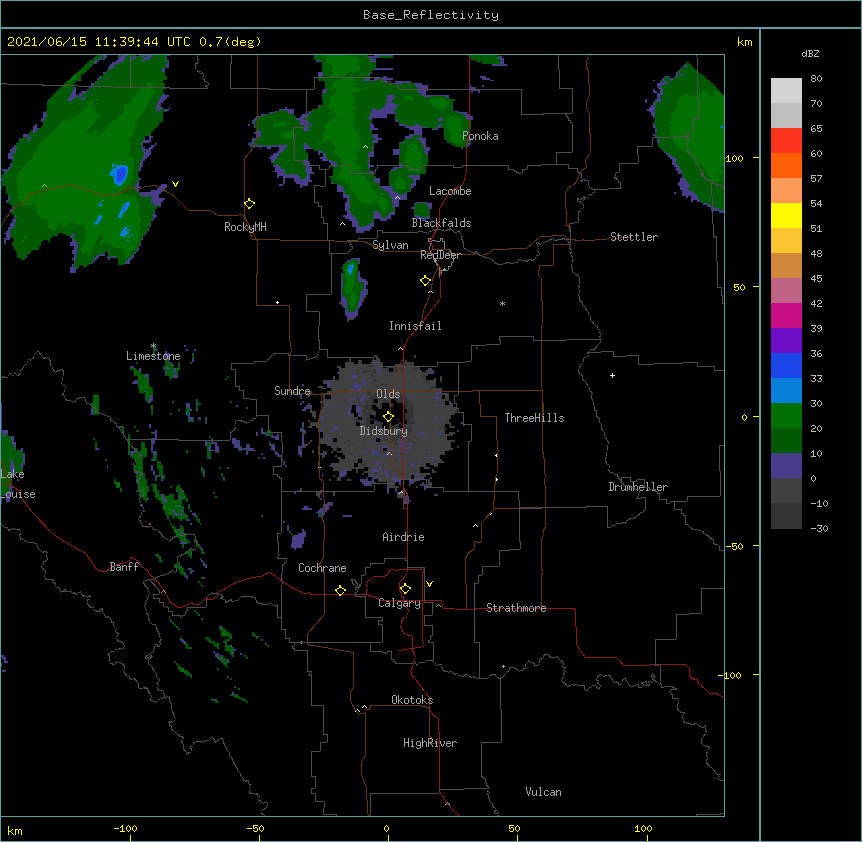Image resolution: width=862 pixels, height=842 pixels.
Task: Click the Stettler label
Action: click(634, 237)
